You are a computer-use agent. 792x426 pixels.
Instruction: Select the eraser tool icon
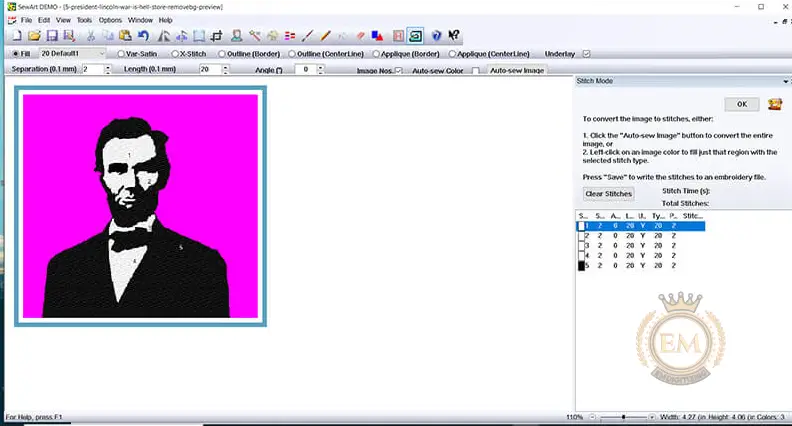pyautogui.click(x=360, y=36)
